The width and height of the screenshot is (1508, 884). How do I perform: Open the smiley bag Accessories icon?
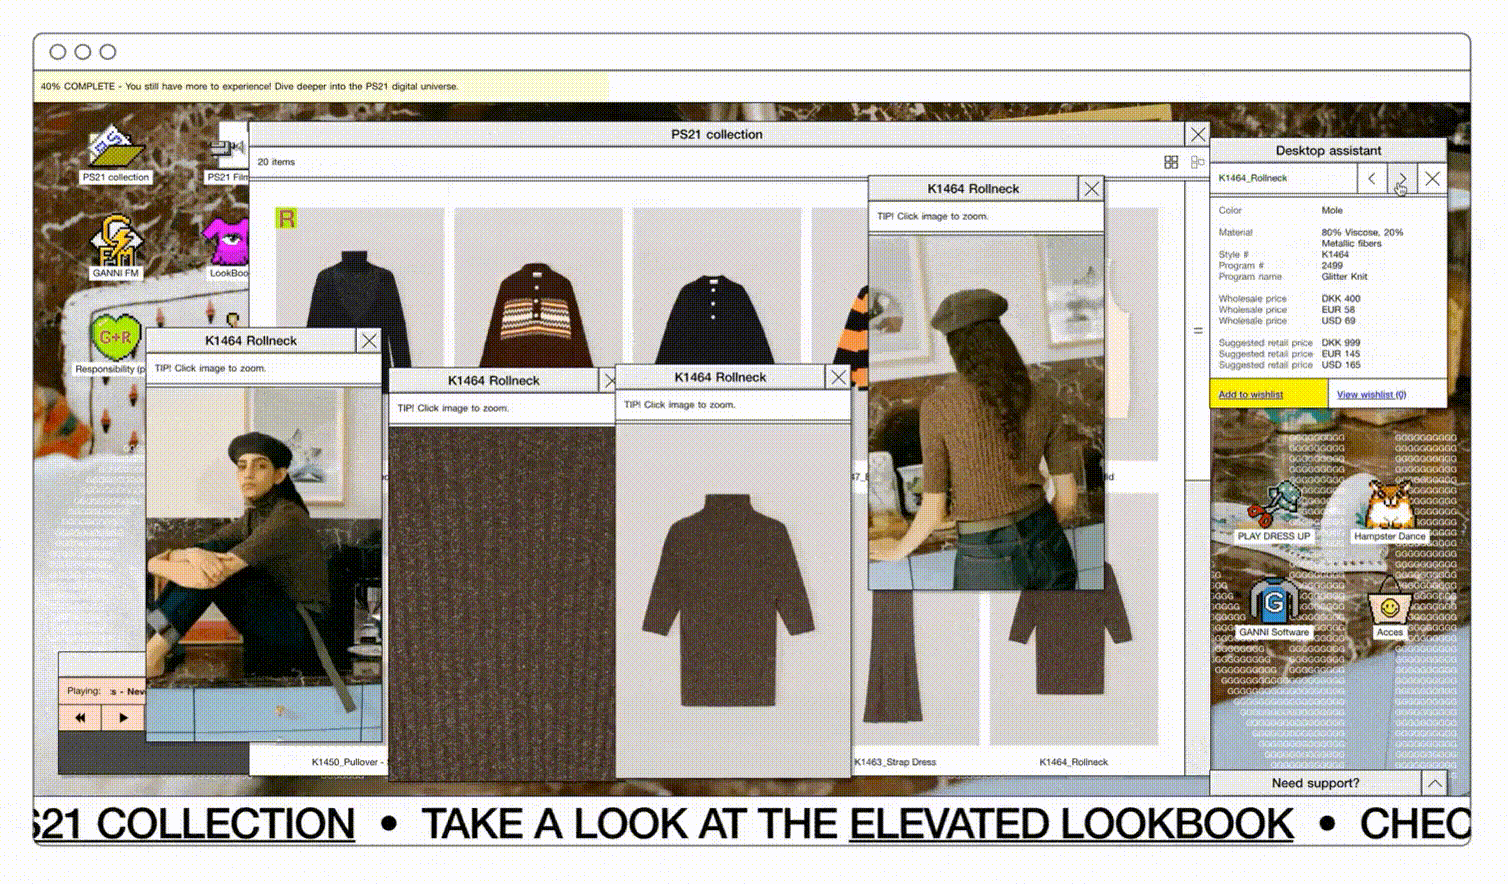pyautogui.click(x=1389, y=603)
